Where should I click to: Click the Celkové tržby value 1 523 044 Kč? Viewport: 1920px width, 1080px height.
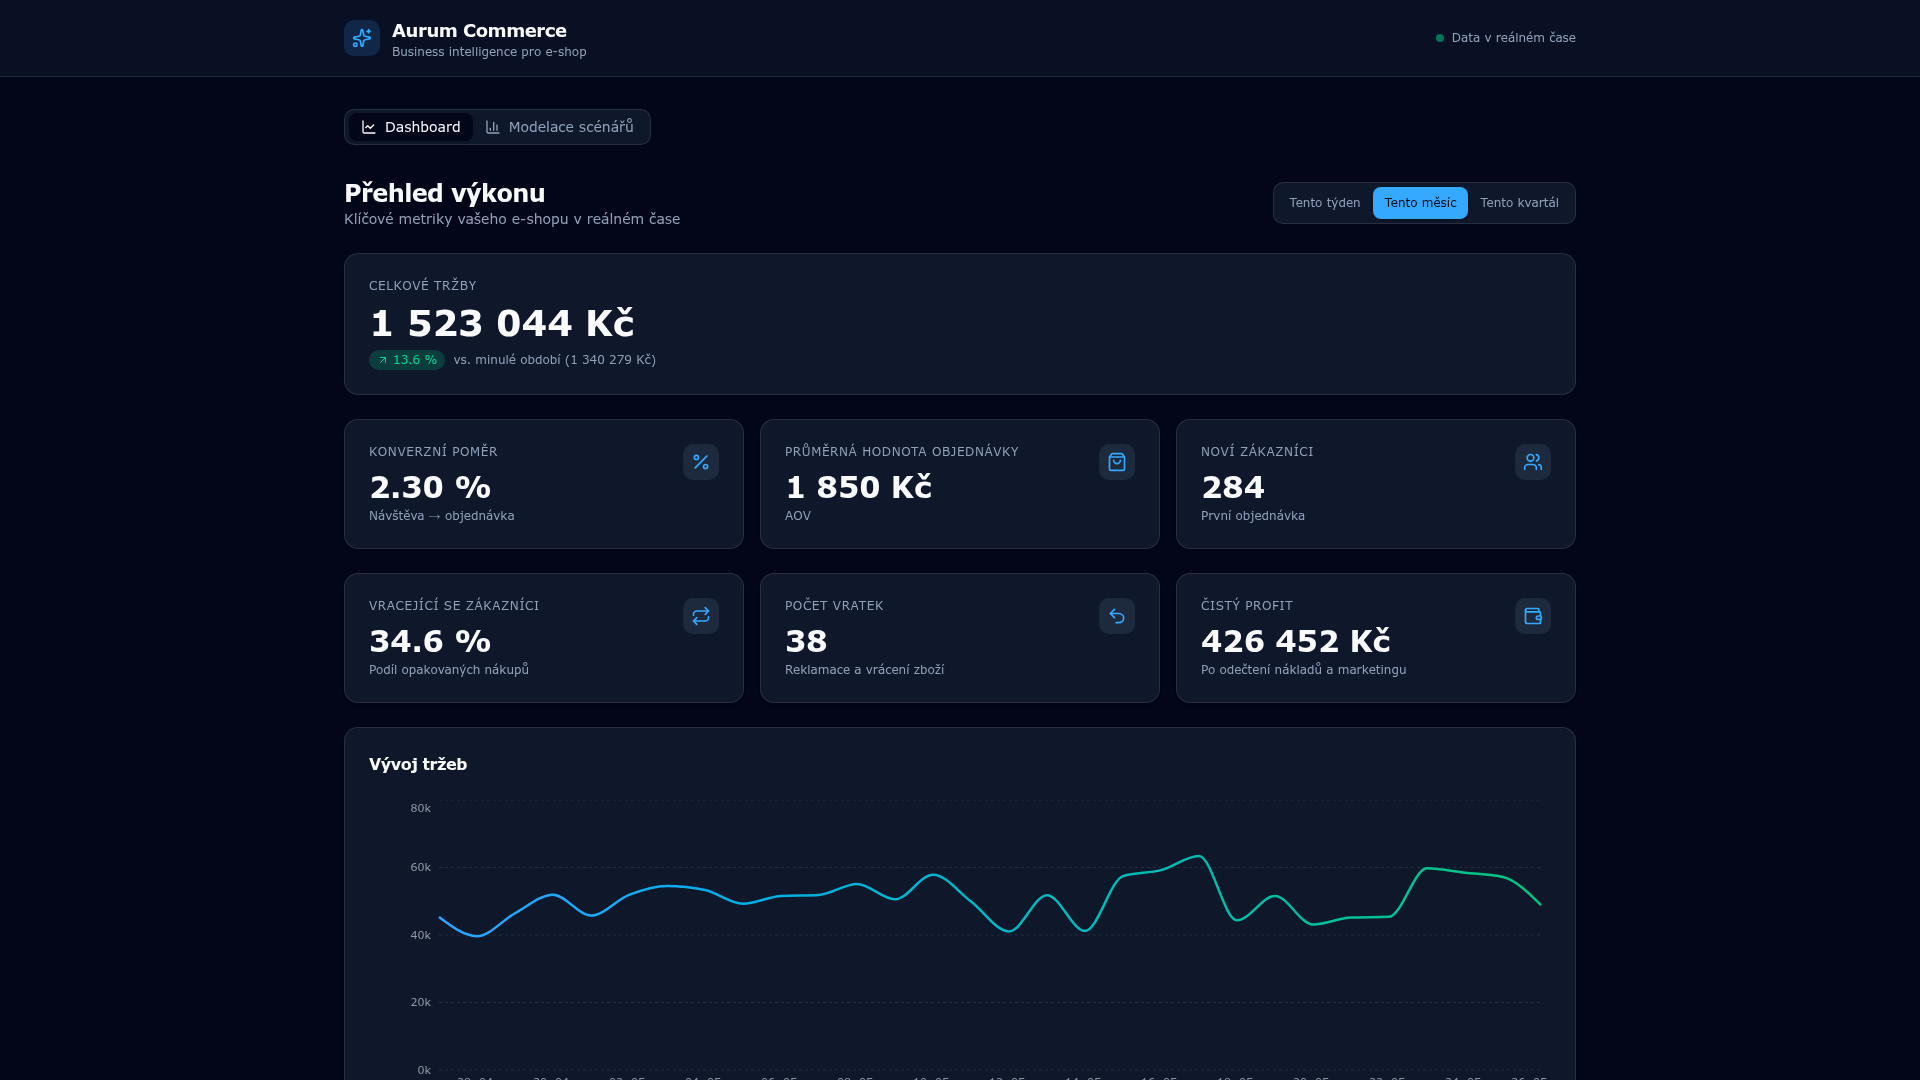[502, 323]
